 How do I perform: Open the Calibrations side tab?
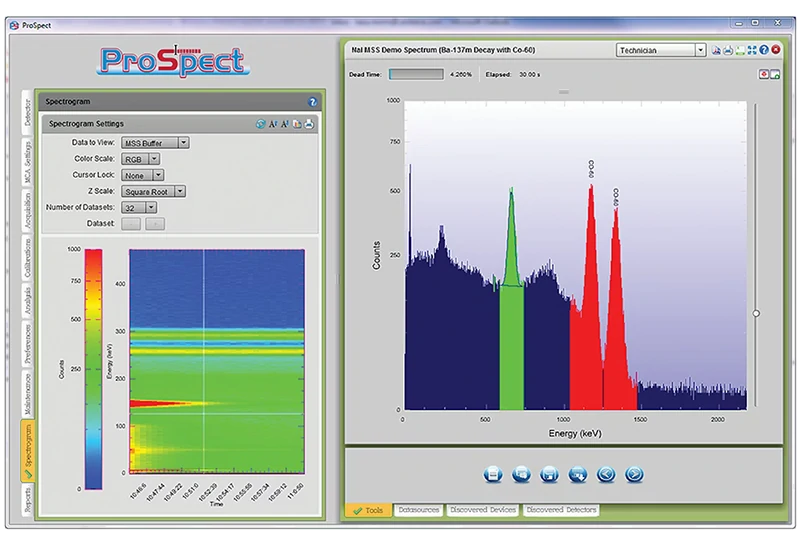(28, 257)
